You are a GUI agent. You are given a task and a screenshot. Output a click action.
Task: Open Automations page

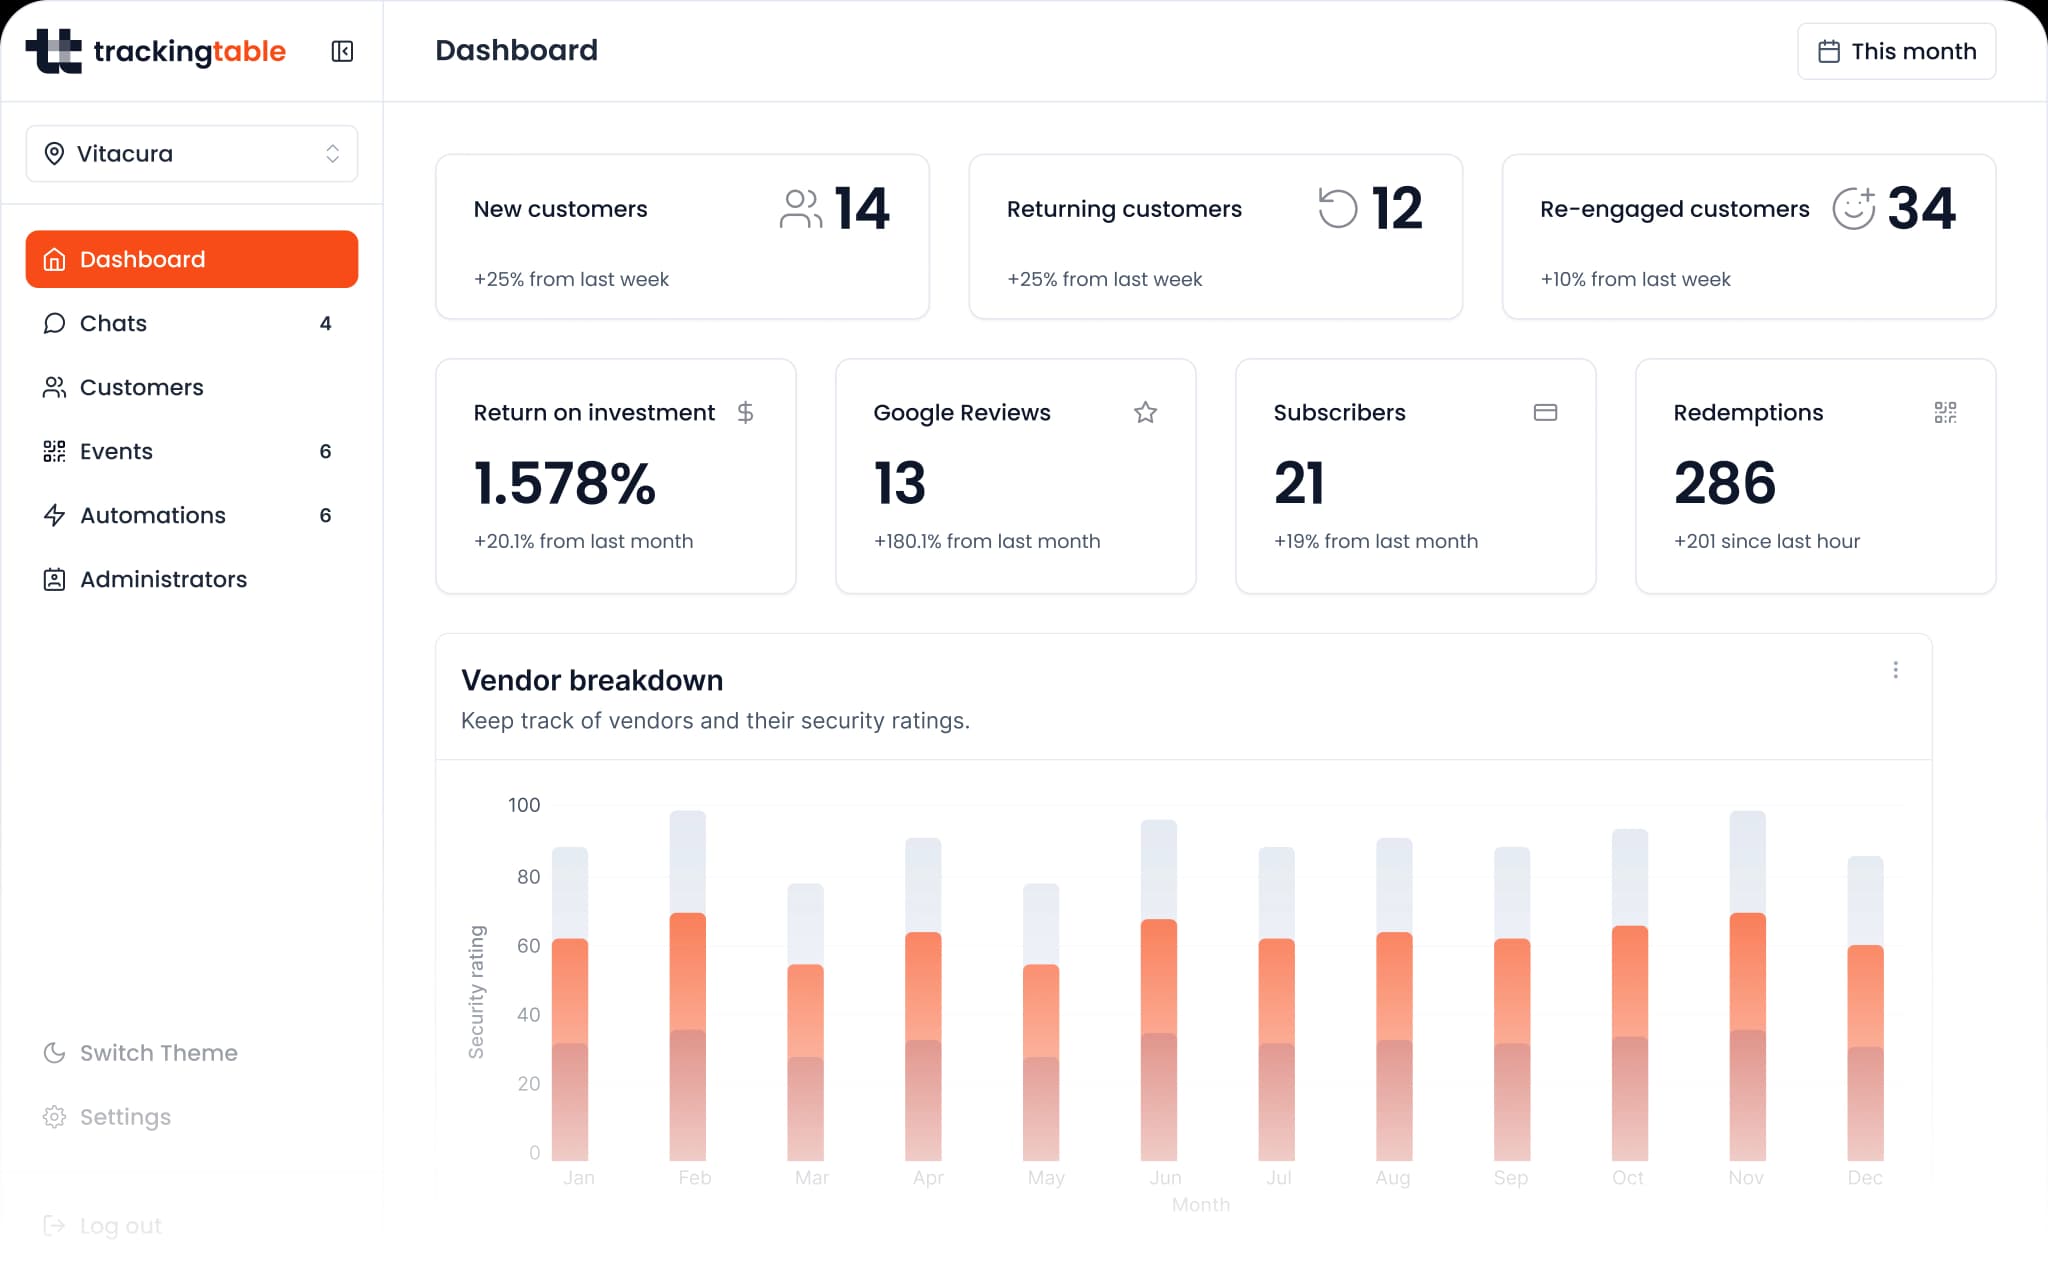192,515
